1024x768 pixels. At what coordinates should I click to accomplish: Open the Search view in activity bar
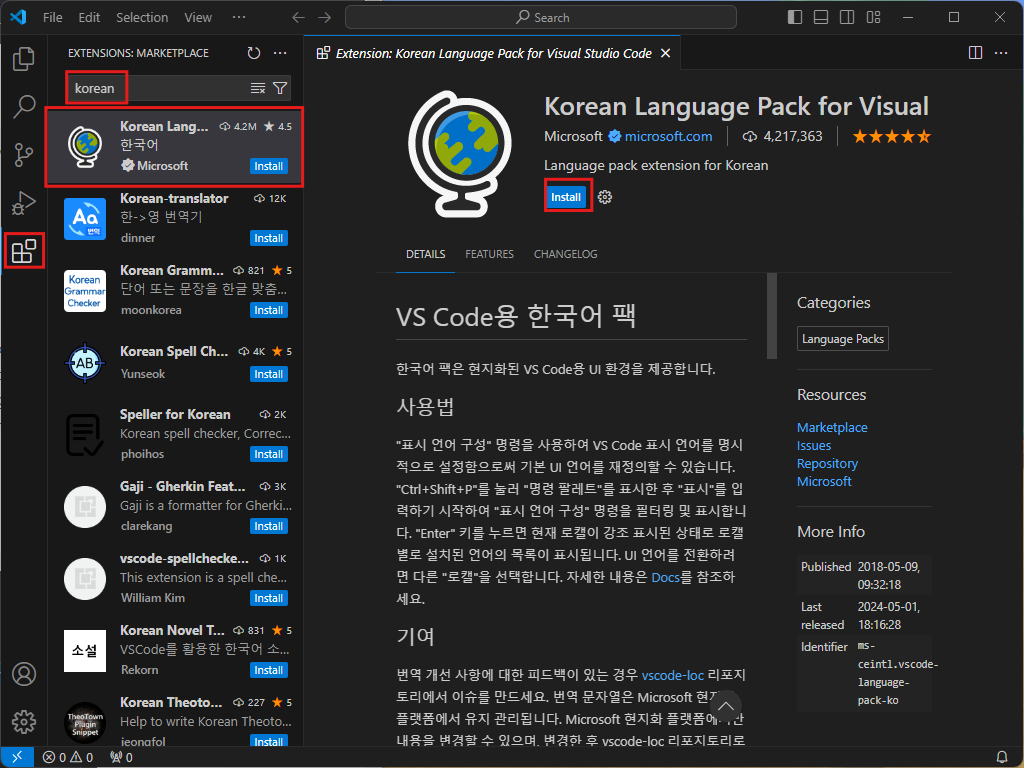(24, 106)
